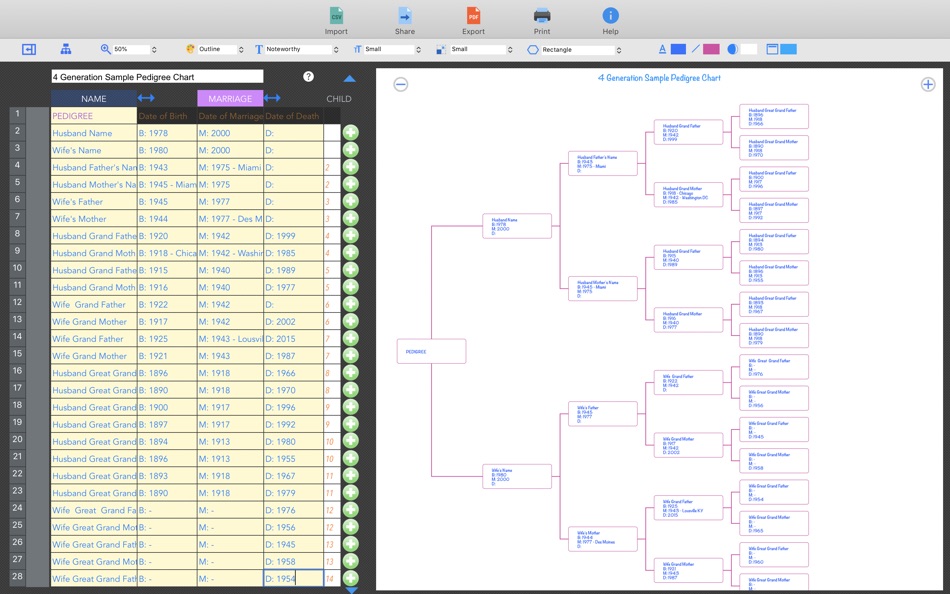Click the resize arrows beside NAME header
The image size is (950, 594).
[x=146, y=98]
